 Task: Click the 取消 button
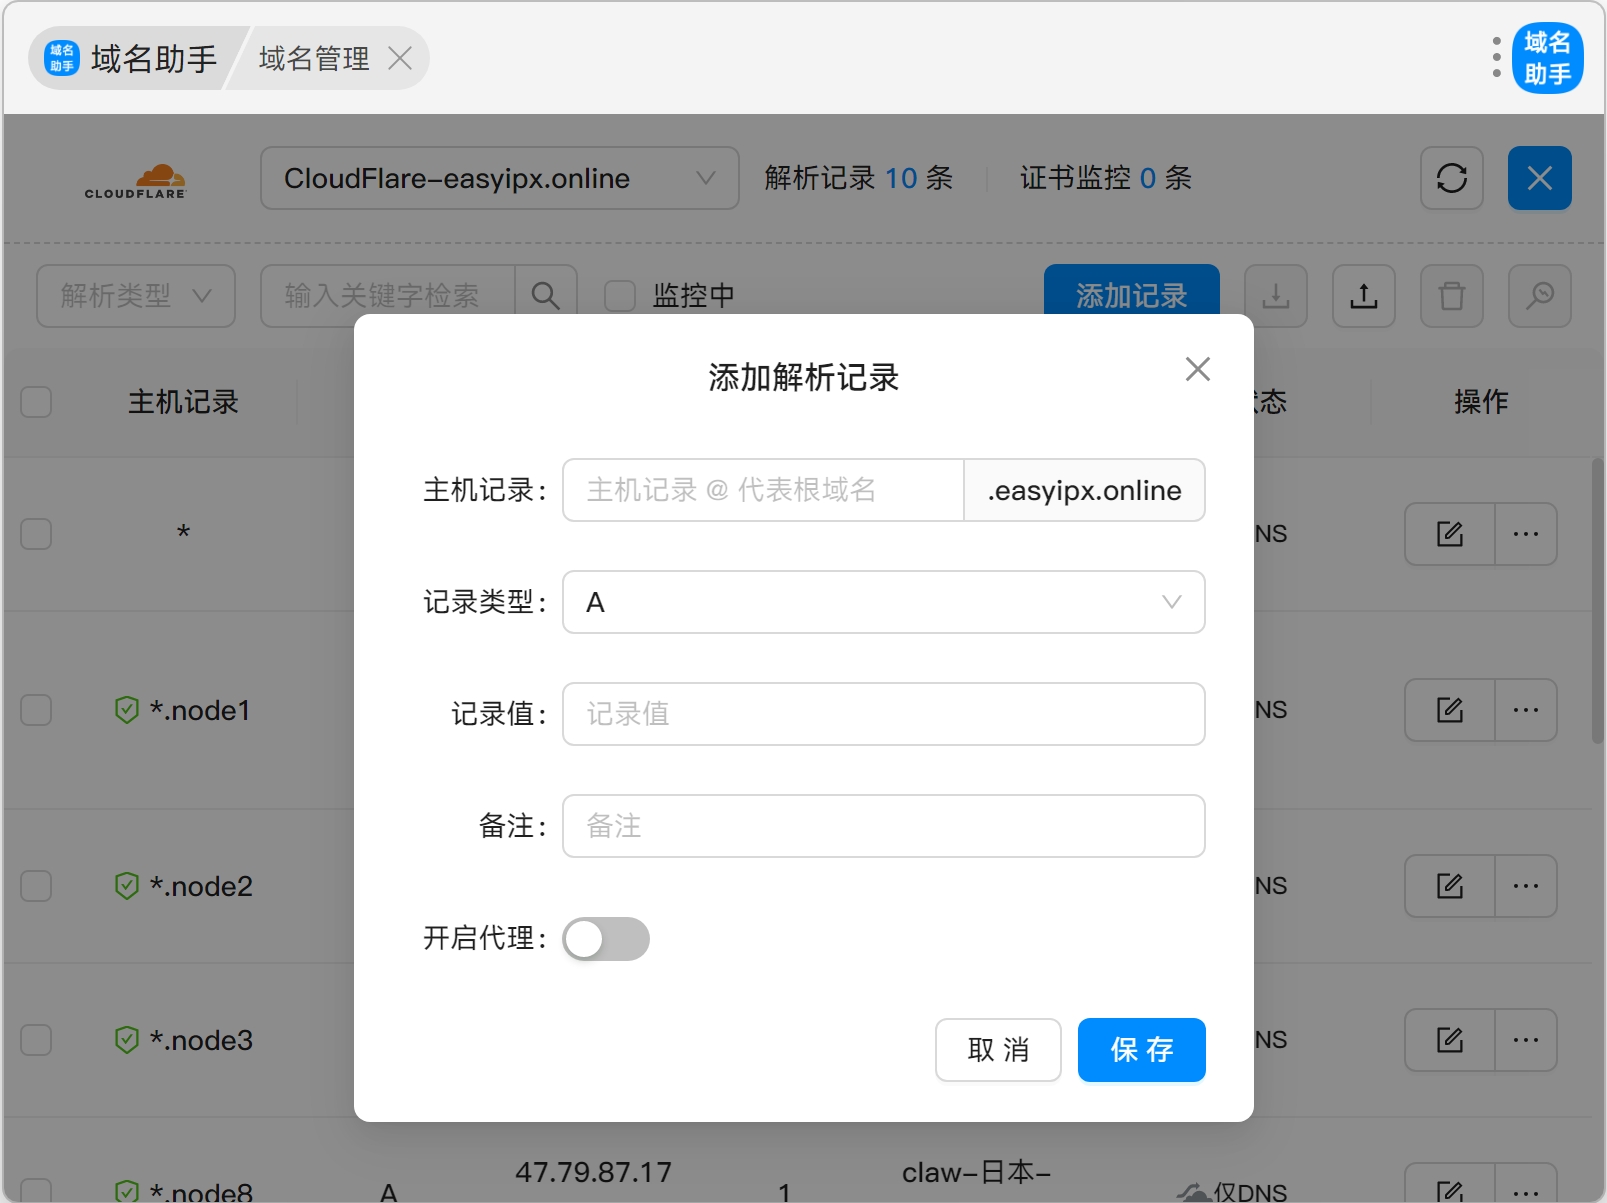998,1050
